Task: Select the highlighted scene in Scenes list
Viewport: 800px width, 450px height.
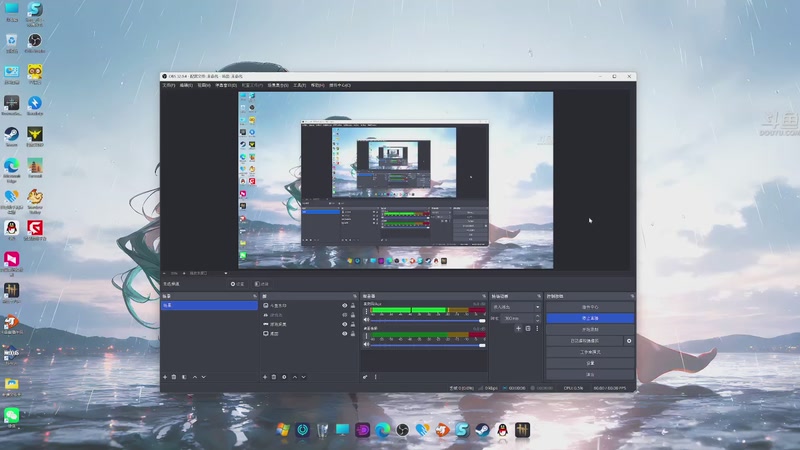Action: 209,305
